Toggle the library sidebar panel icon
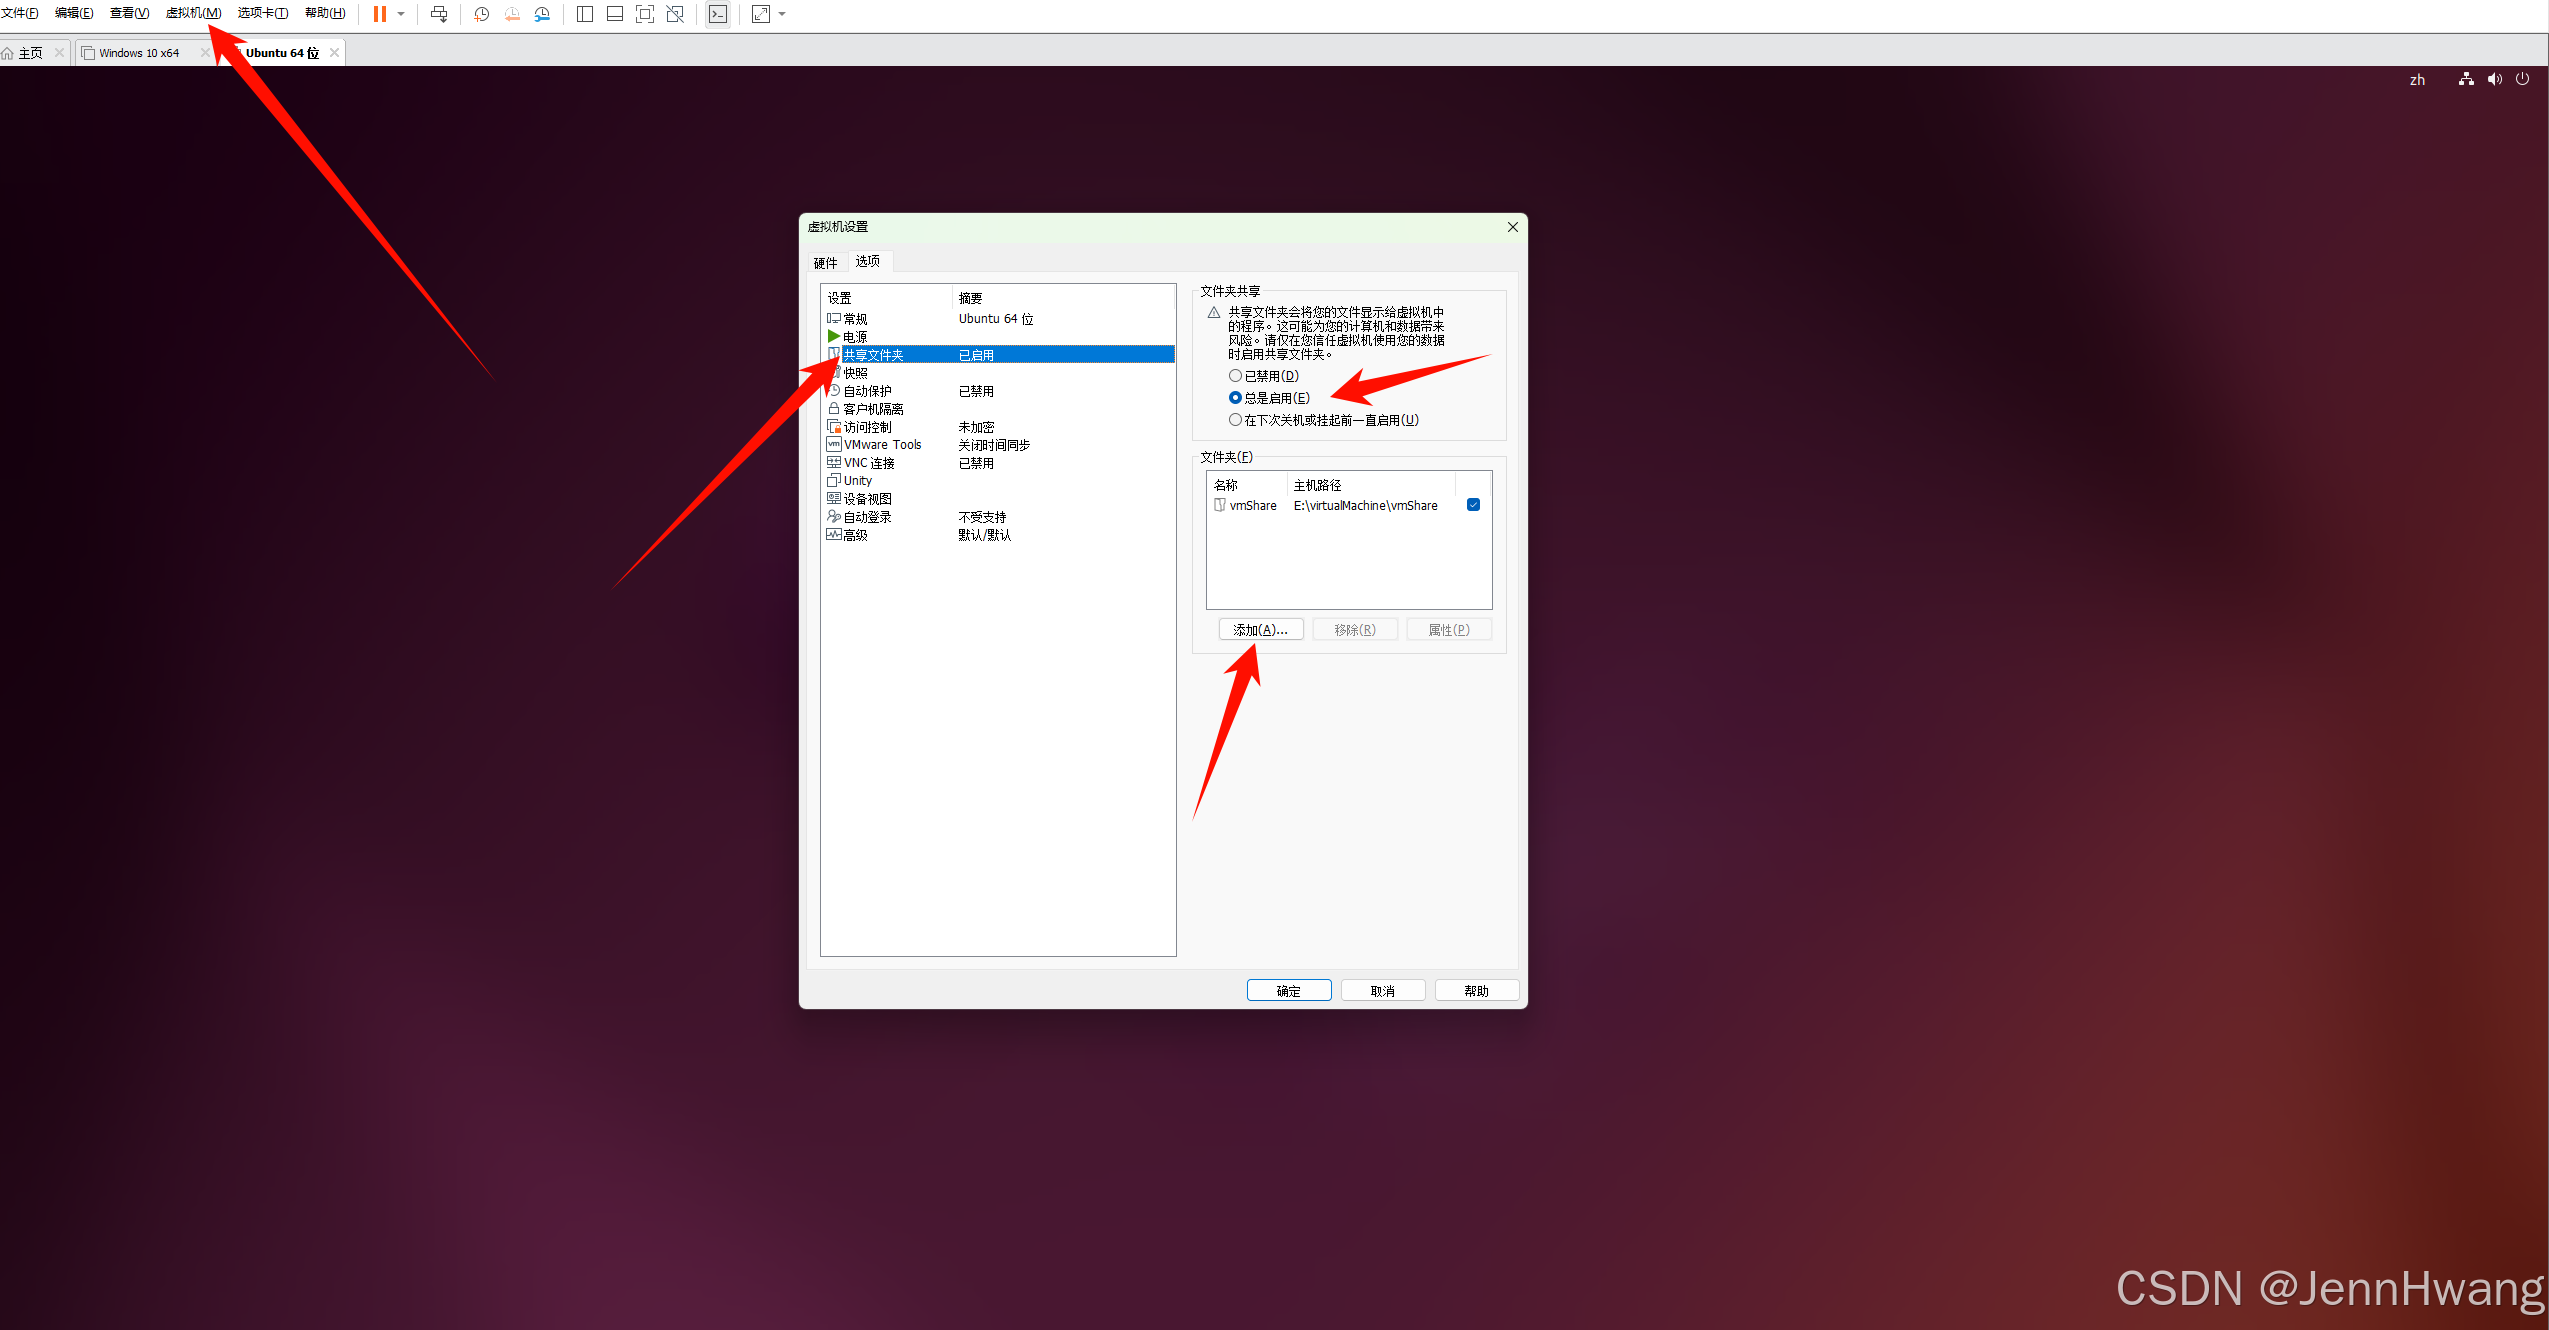This screenshot has height=1330, width=2549. click(x=585, y=14)
